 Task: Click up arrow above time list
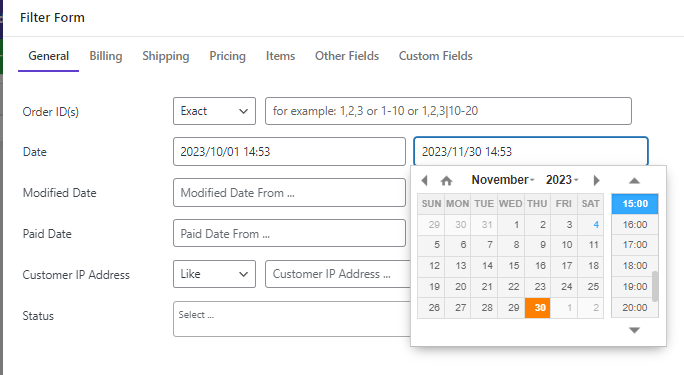pyautogui.click(x=634, y=181)
